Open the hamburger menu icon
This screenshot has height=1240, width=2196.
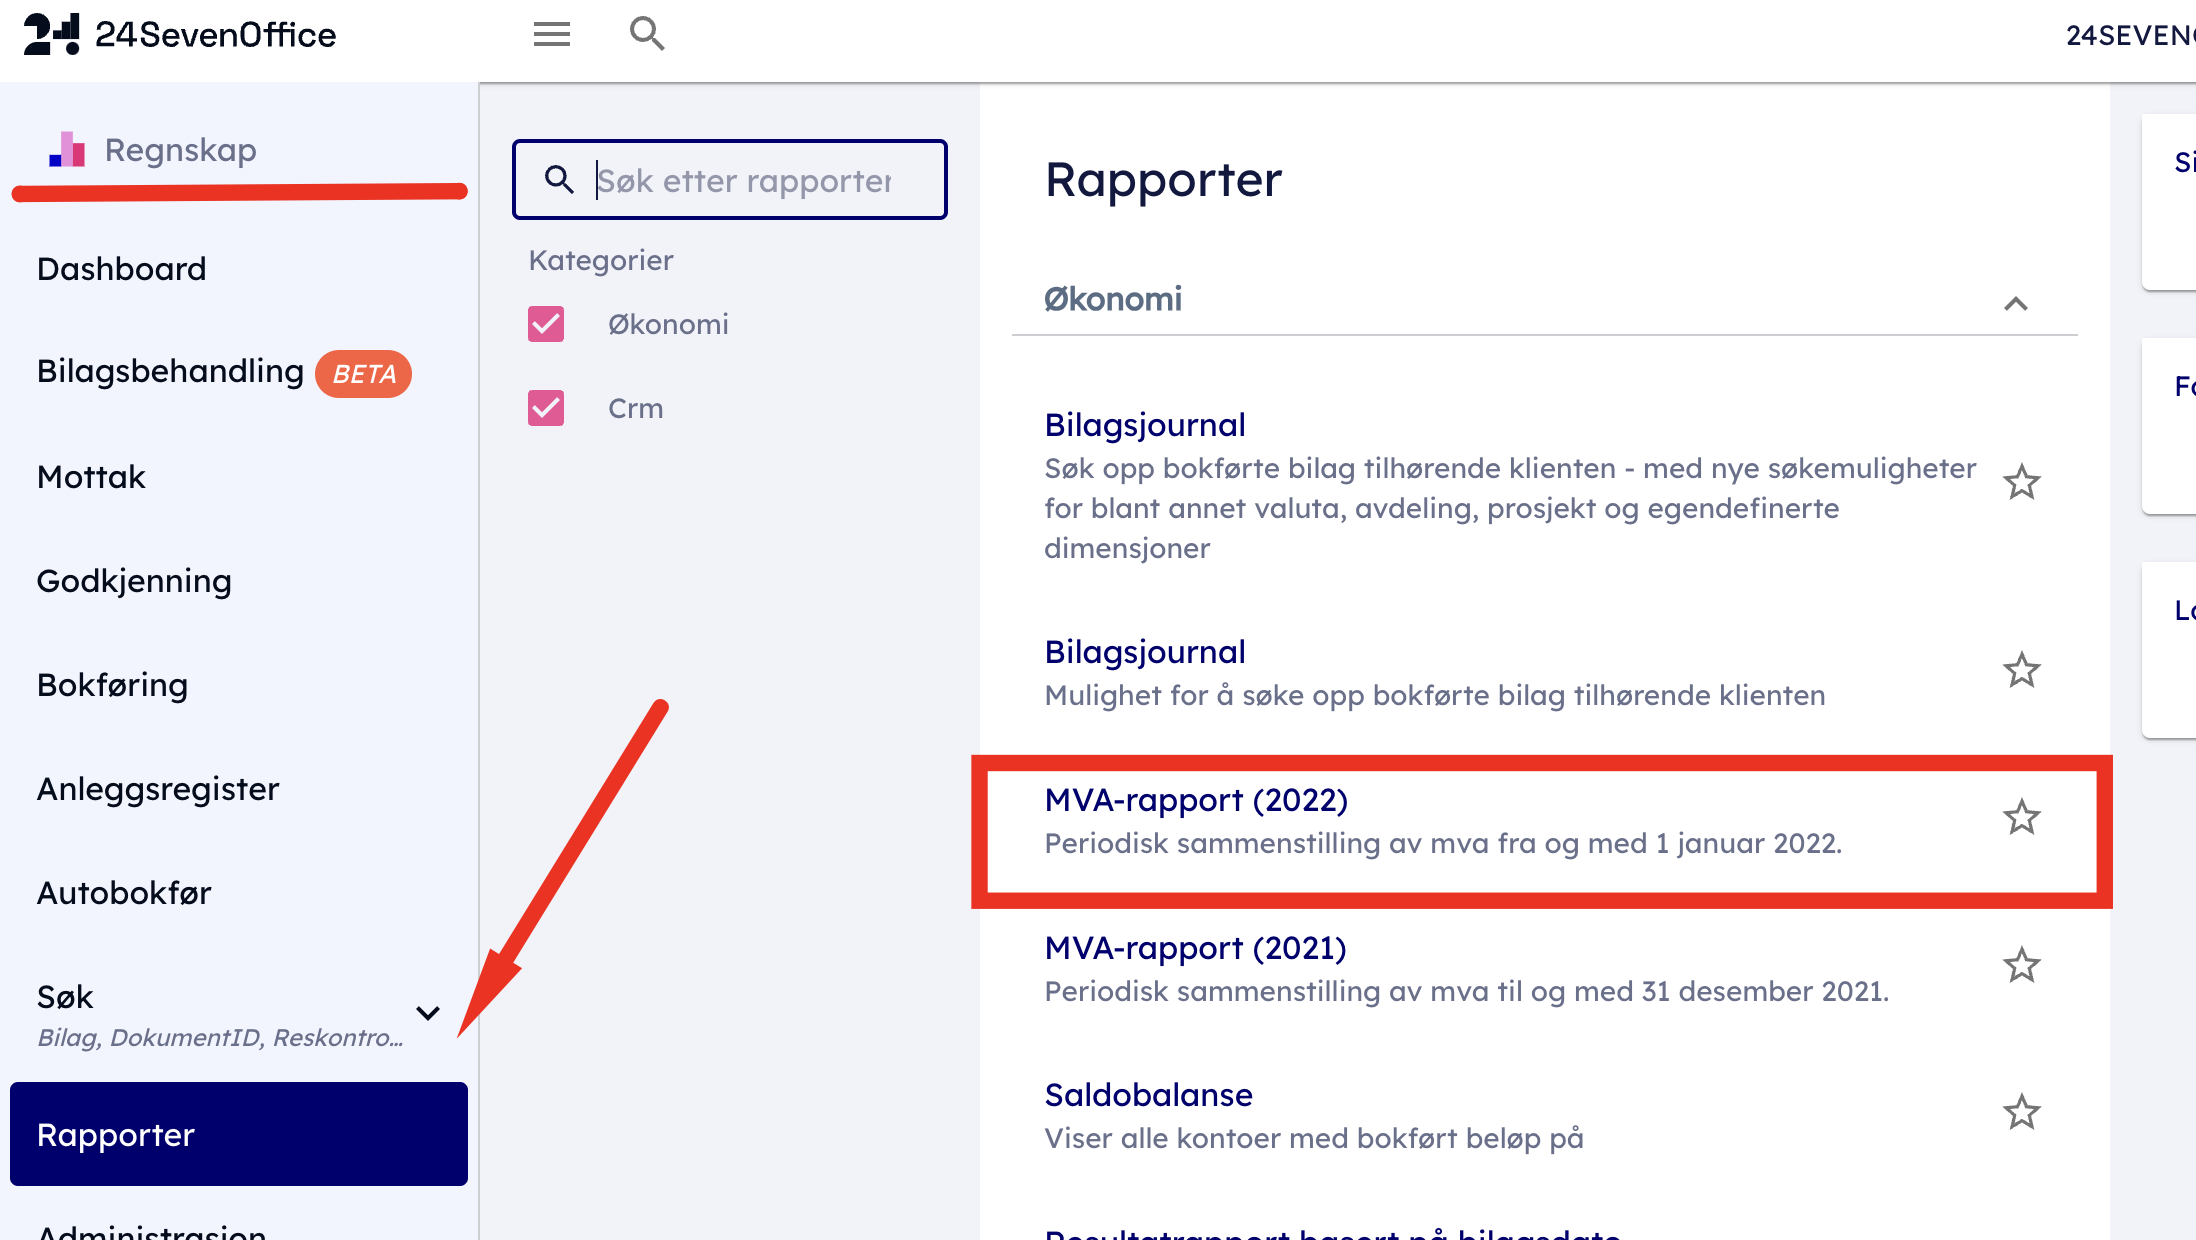pos(551,35)
